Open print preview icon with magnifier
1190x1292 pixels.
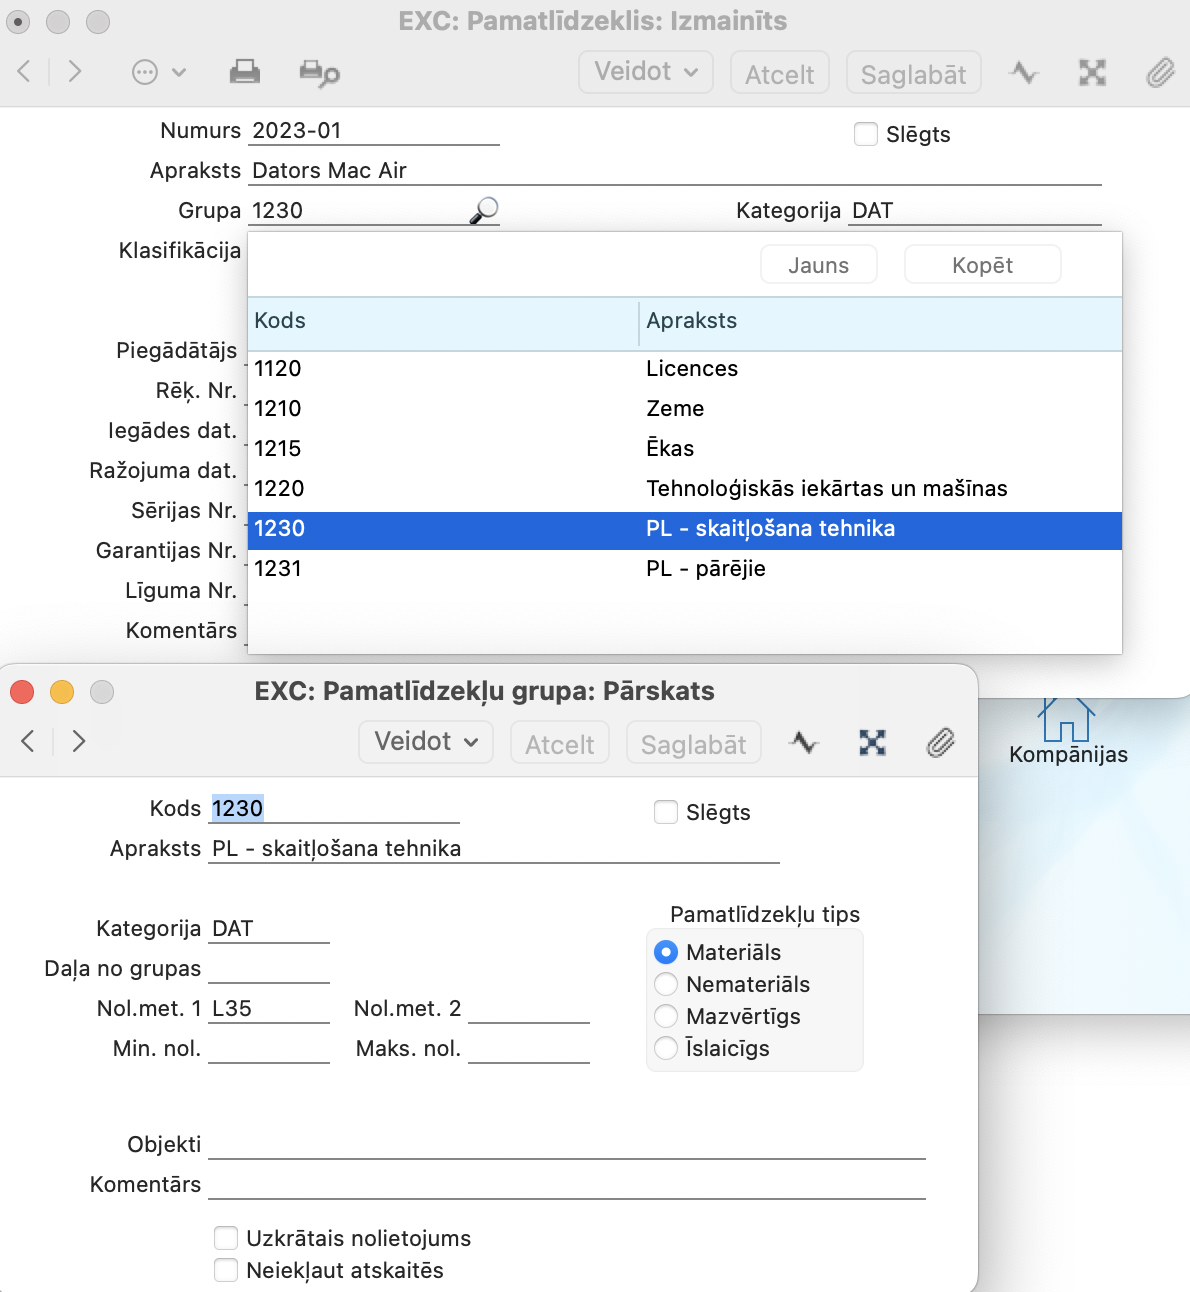click(x=319, y=73)
